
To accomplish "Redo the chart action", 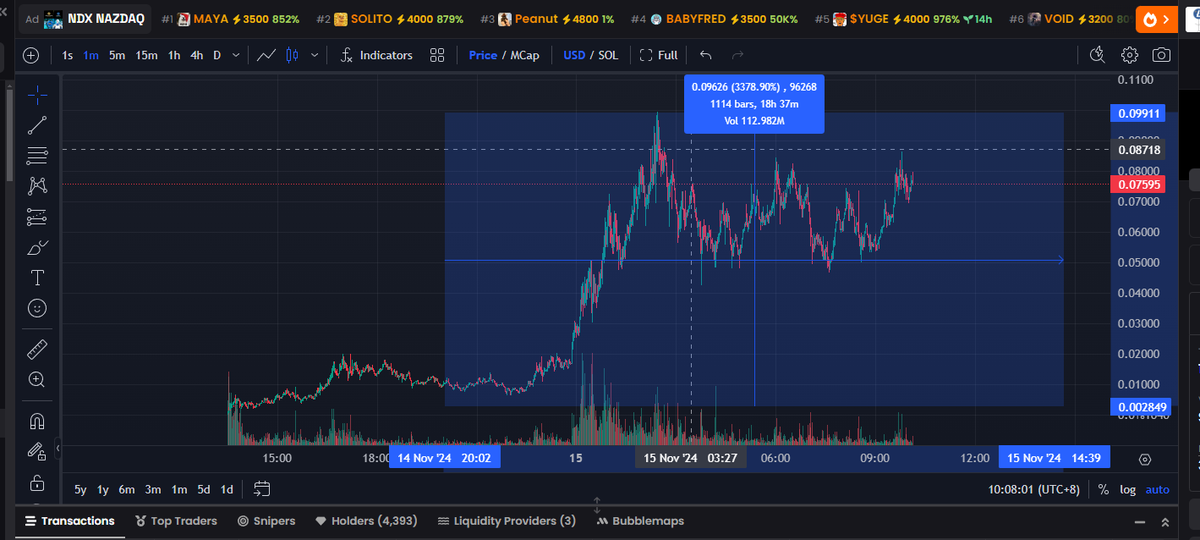I will [x=738, y=55].
